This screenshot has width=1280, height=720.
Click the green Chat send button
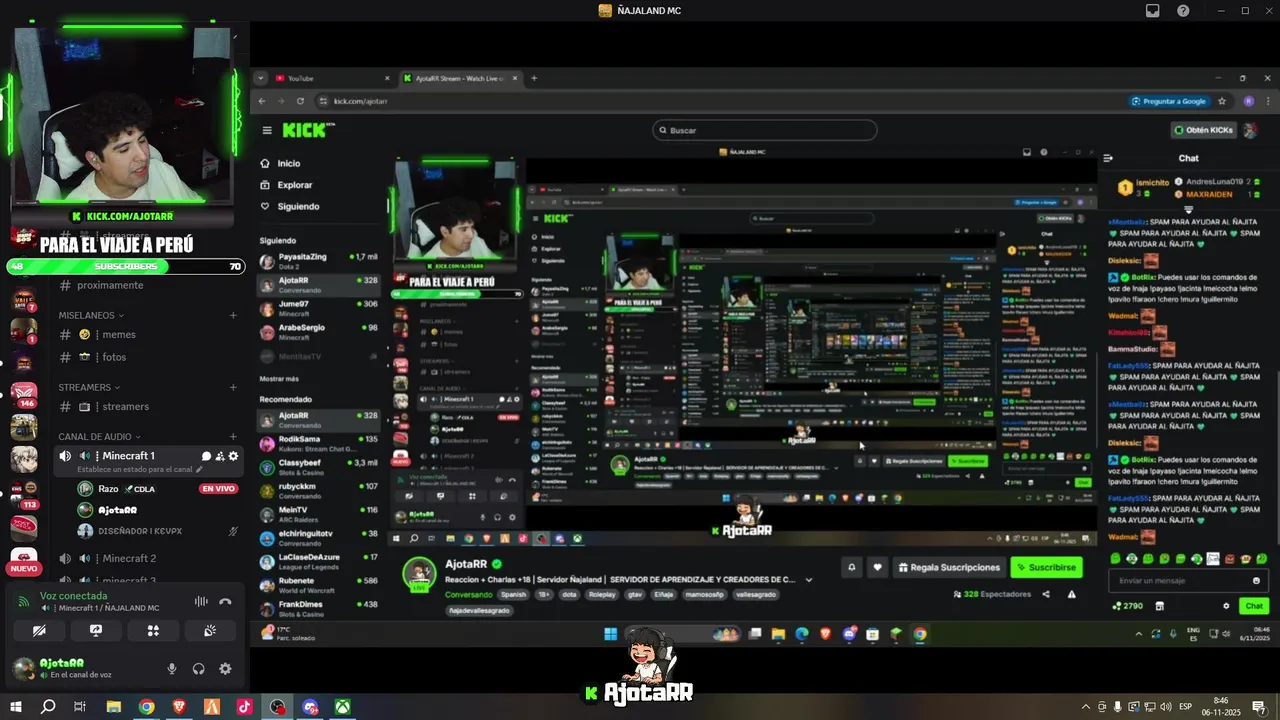[x=1254, y=606]
